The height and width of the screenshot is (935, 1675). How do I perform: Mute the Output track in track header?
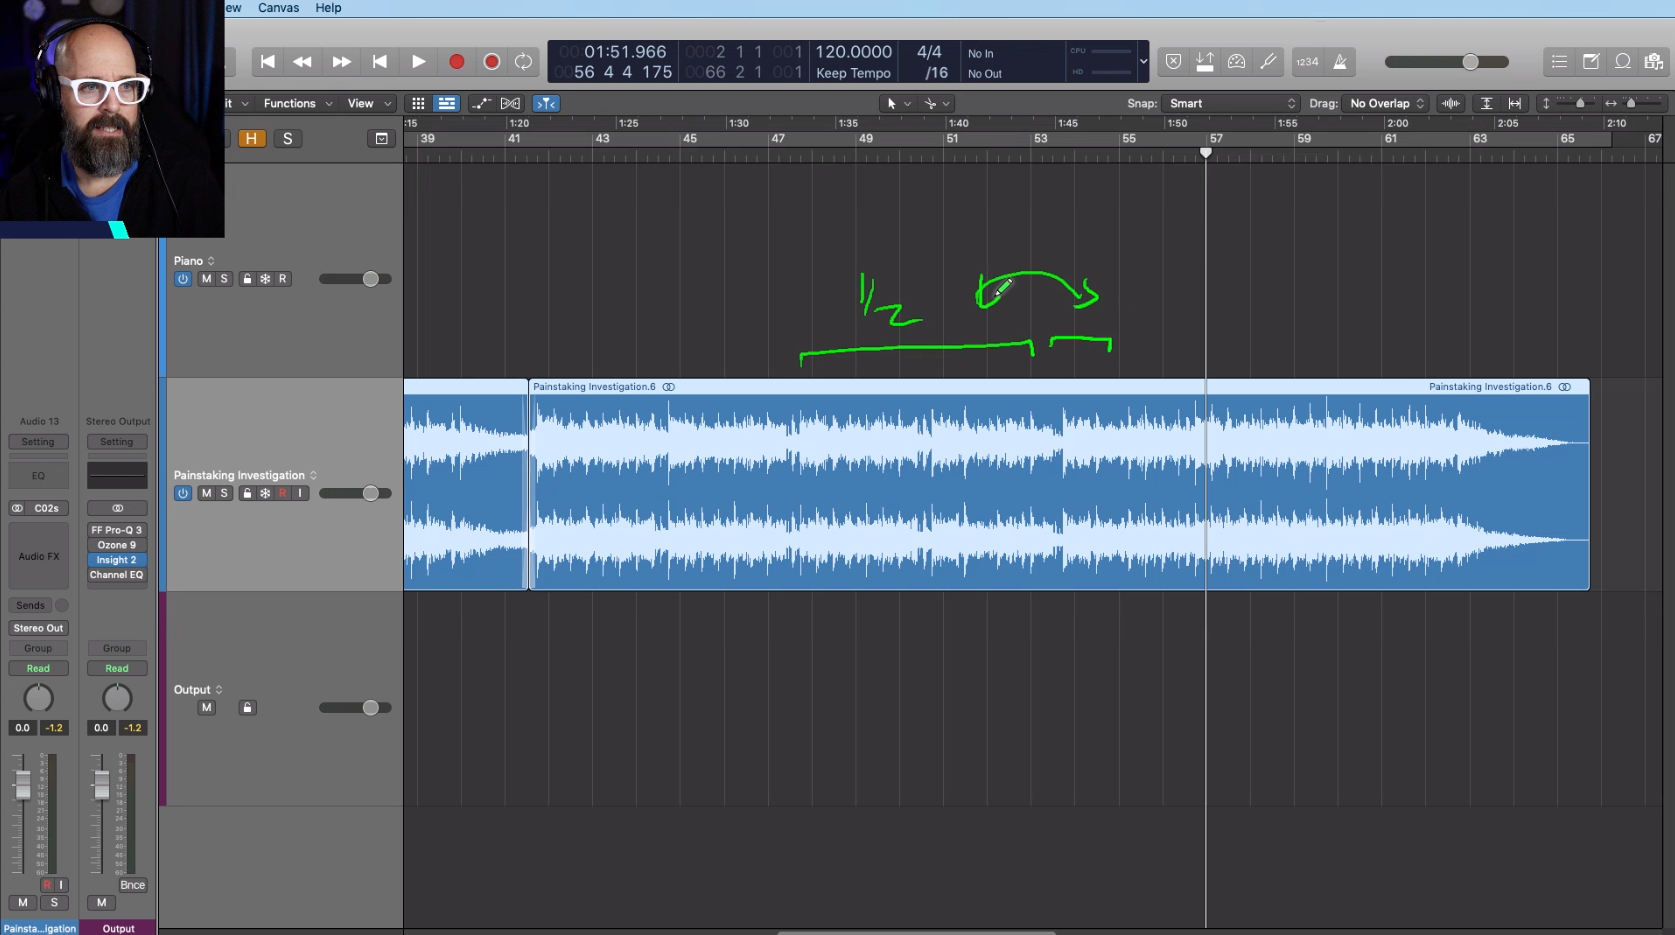pos(206,707)
